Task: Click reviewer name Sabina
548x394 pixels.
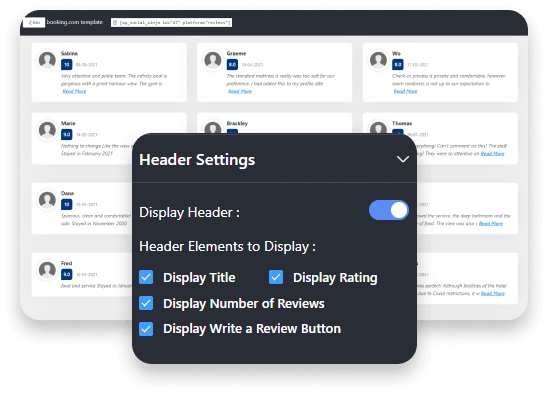Action: [69, 53]
